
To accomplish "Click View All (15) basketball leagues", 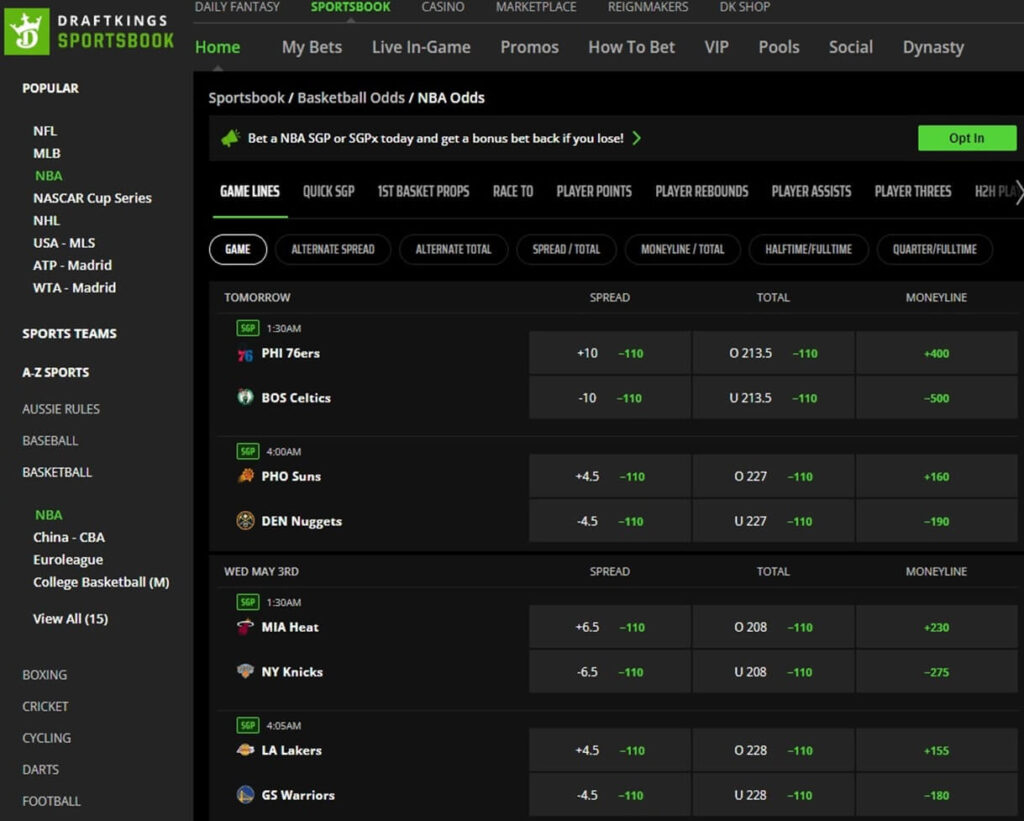I will [x=71, y=619].
